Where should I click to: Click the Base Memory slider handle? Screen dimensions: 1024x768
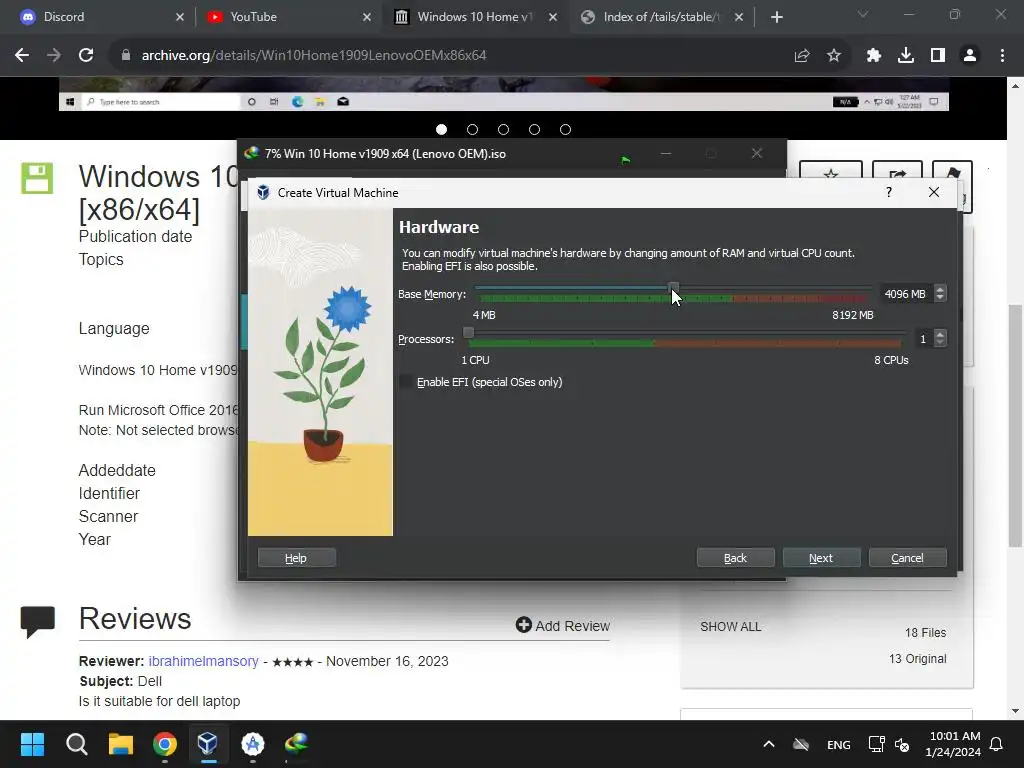pyautogui.click(x=673, y=289)
